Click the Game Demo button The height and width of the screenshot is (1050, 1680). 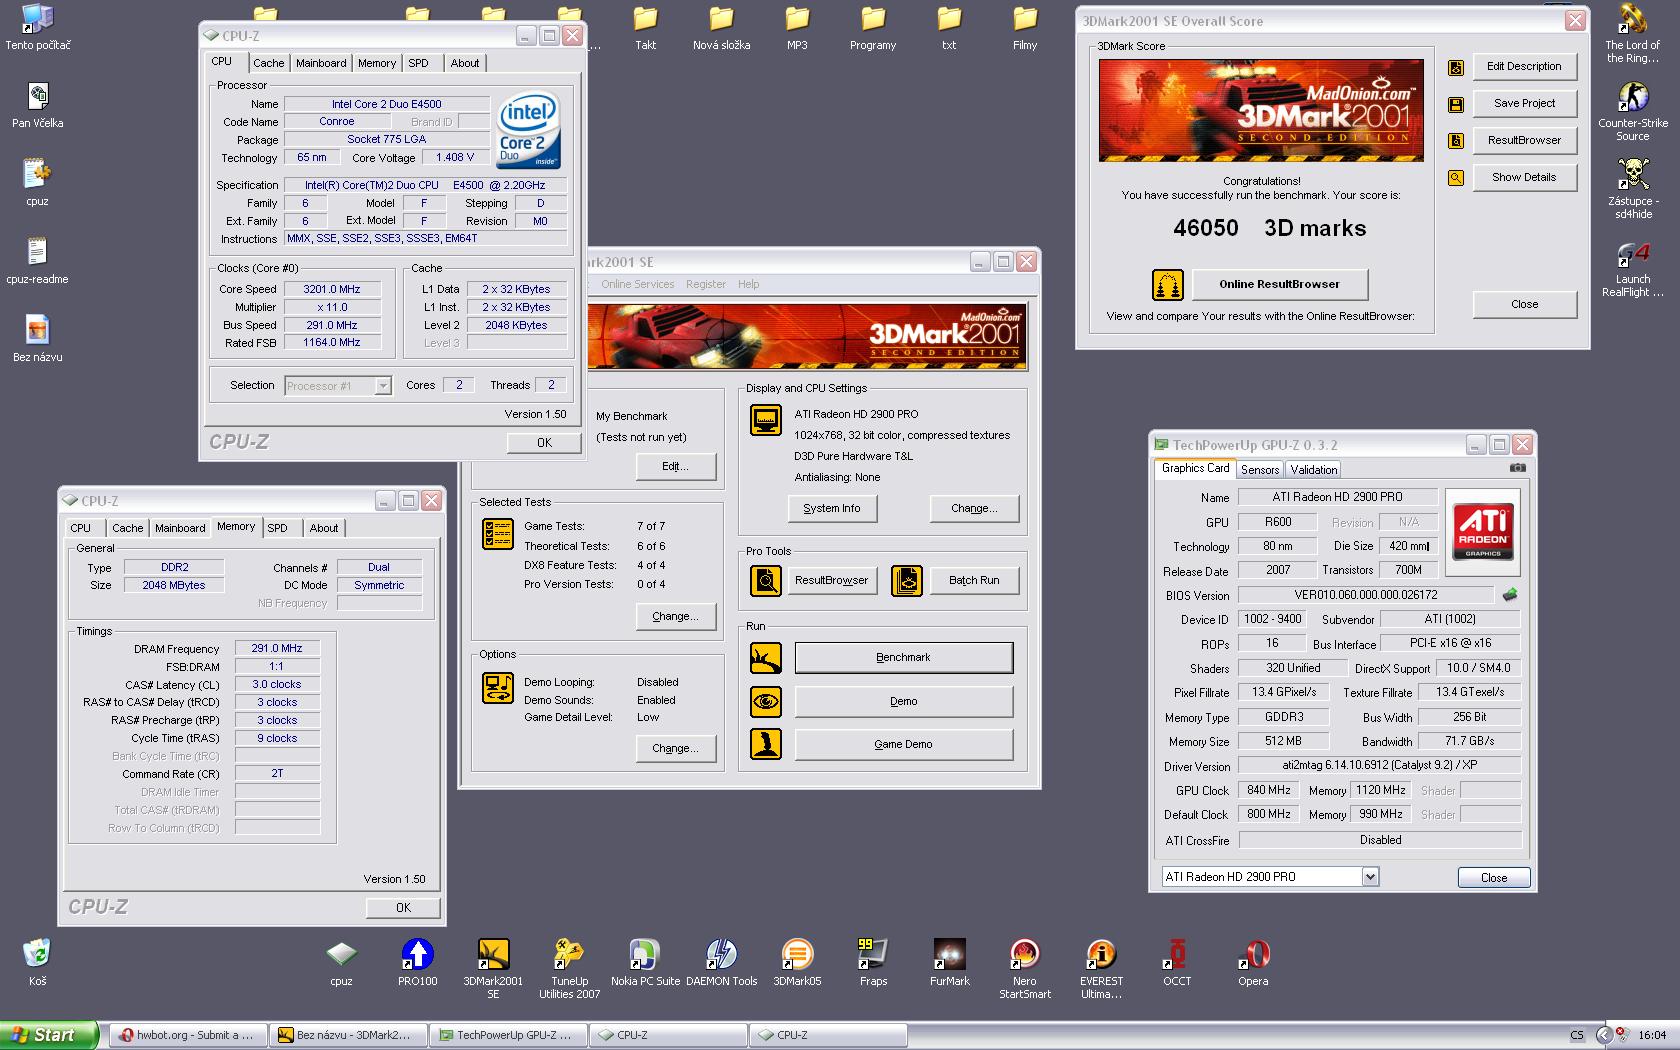903,745
